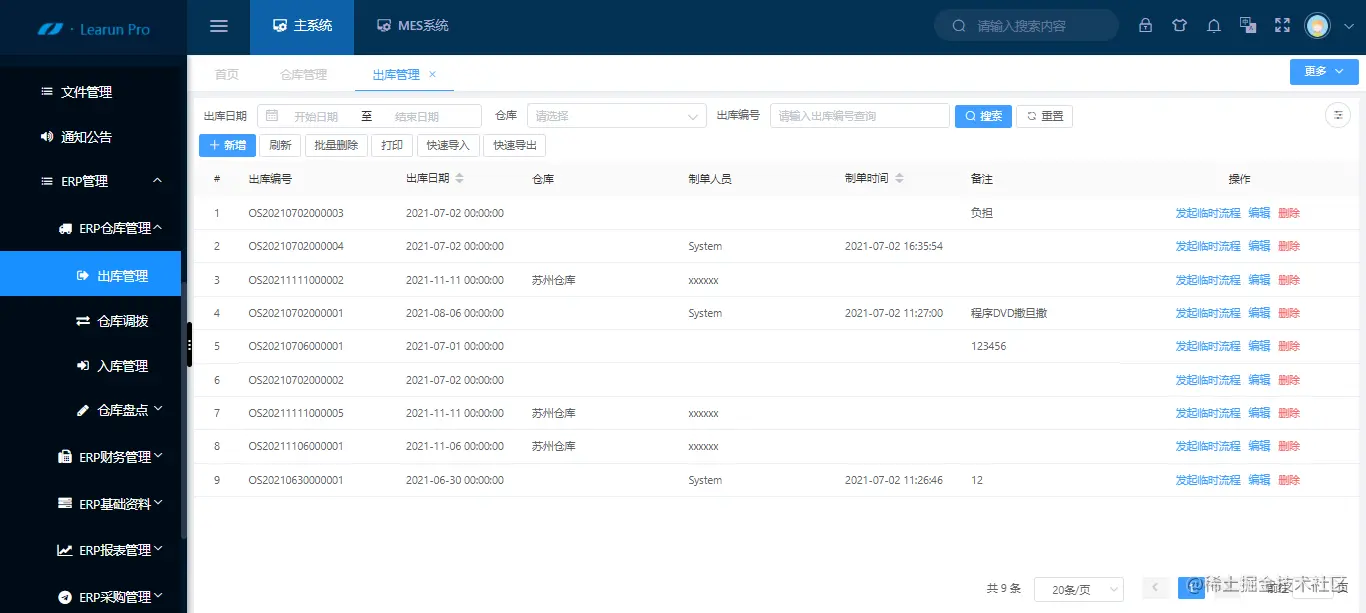Click the 新增 button
The width and height of the screenshot is (1366, 613).
tap(227, 145)
